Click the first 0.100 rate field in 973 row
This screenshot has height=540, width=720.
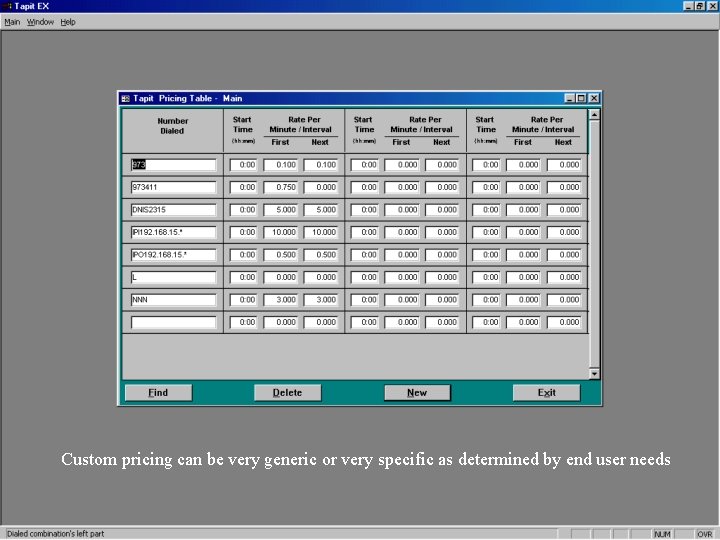[281, 165]
